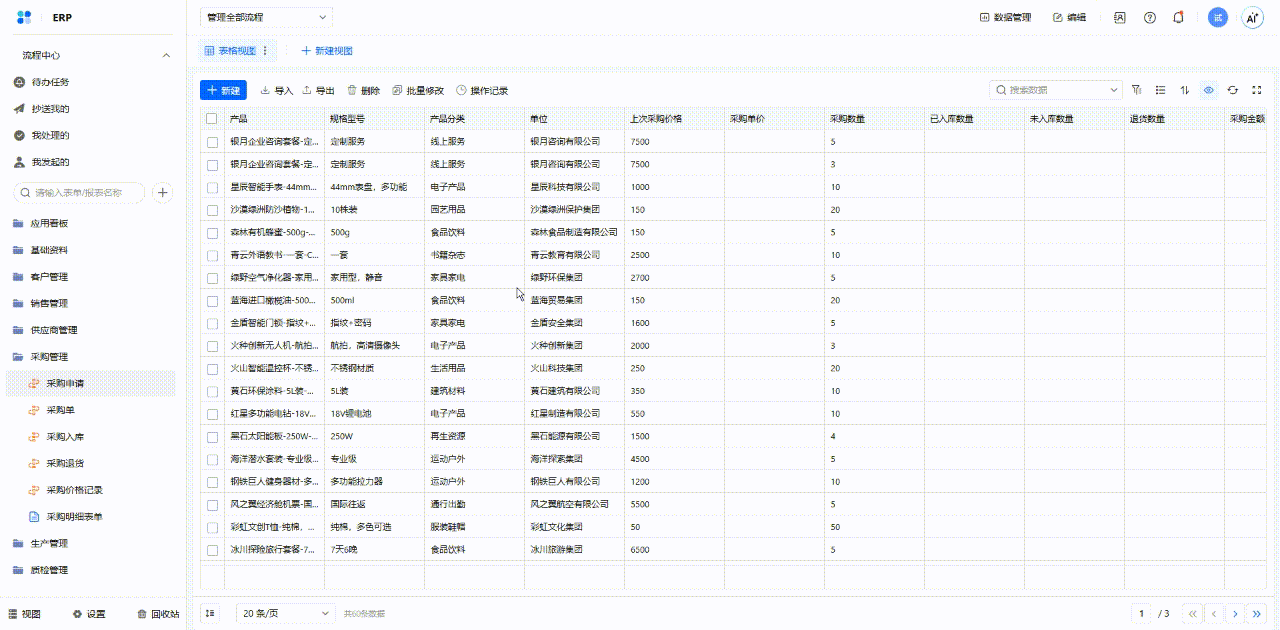The width and height of the screenshot is (1280, 630).
Task: Go to the next page
Action: pos(1236,614)
